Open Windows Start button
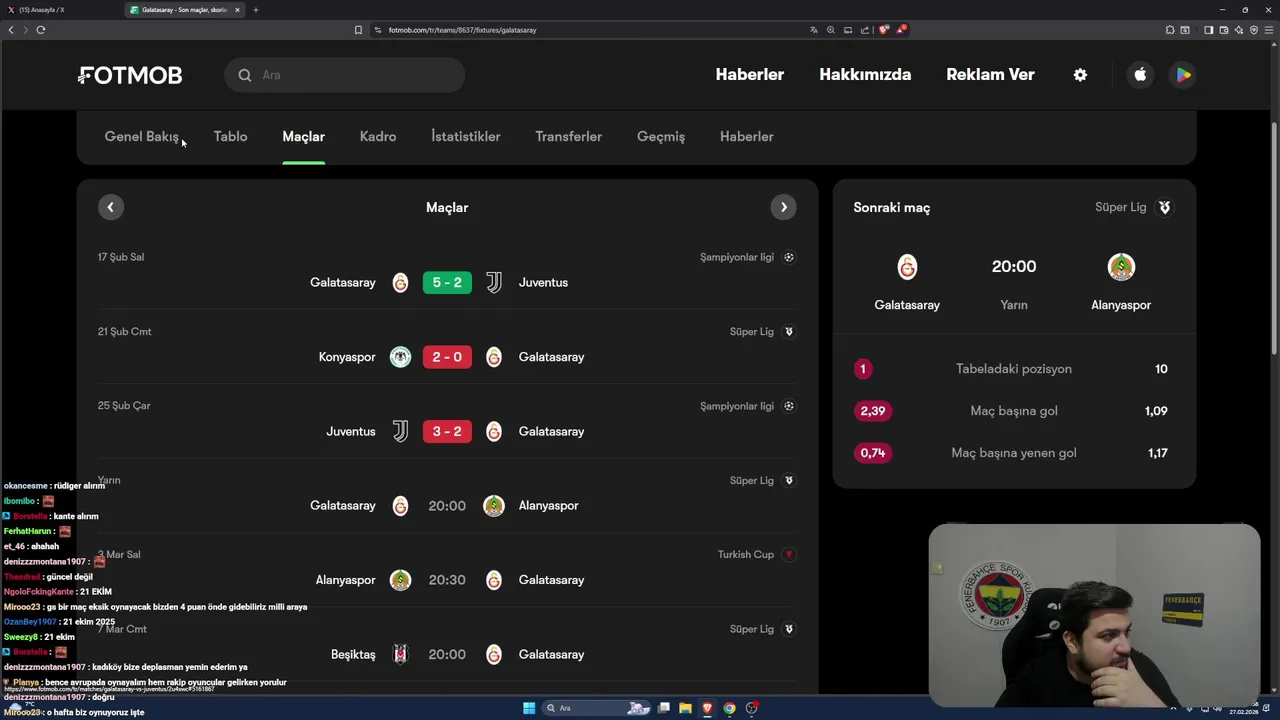The width and height of the screenshot is (1280, 720). pos(529,708)
